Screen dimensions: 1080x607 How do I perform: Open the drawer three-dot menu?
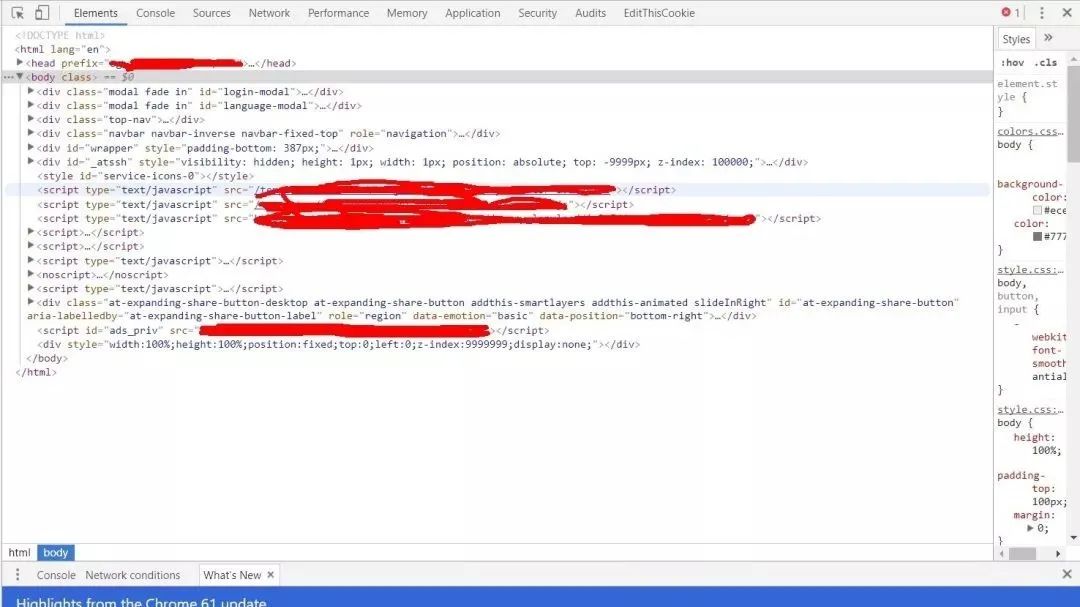(x=17, y=575)
